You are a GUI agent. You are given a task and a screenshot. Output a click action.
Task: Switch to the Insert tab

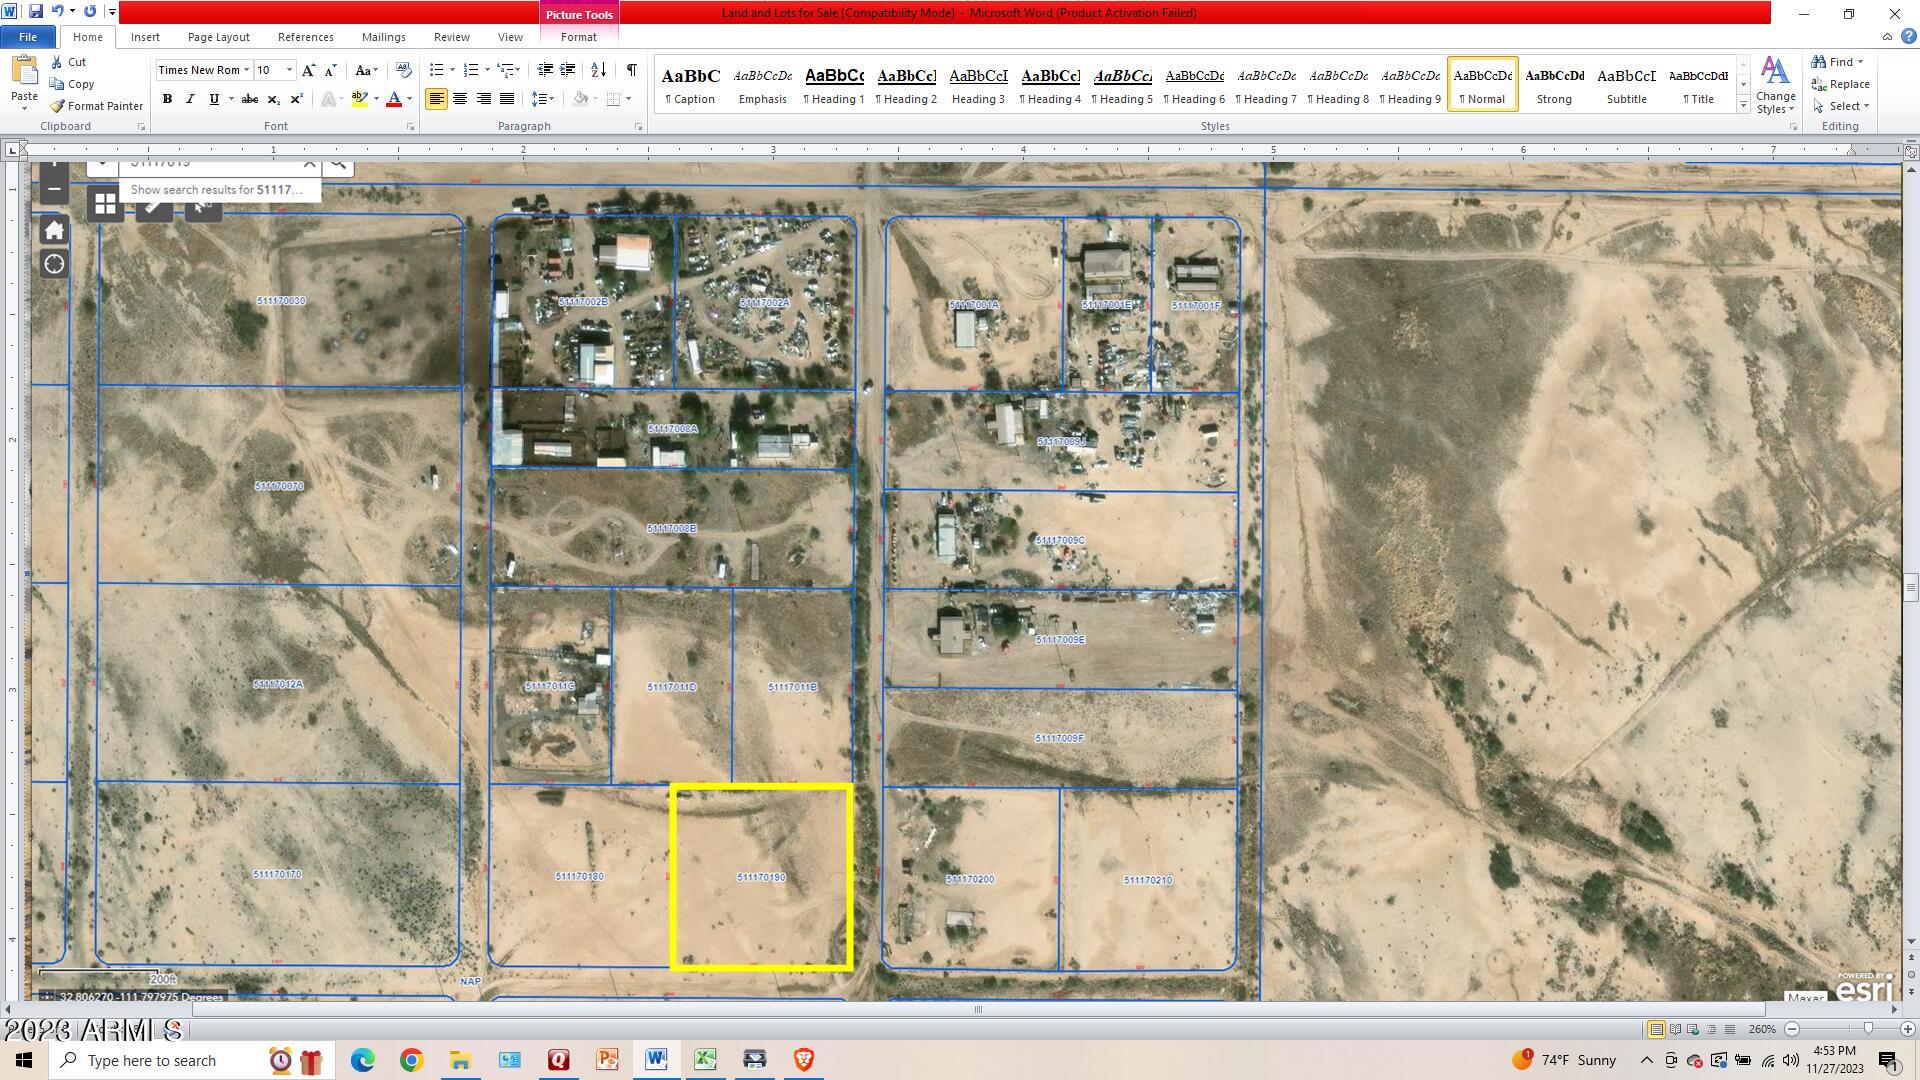145,37
